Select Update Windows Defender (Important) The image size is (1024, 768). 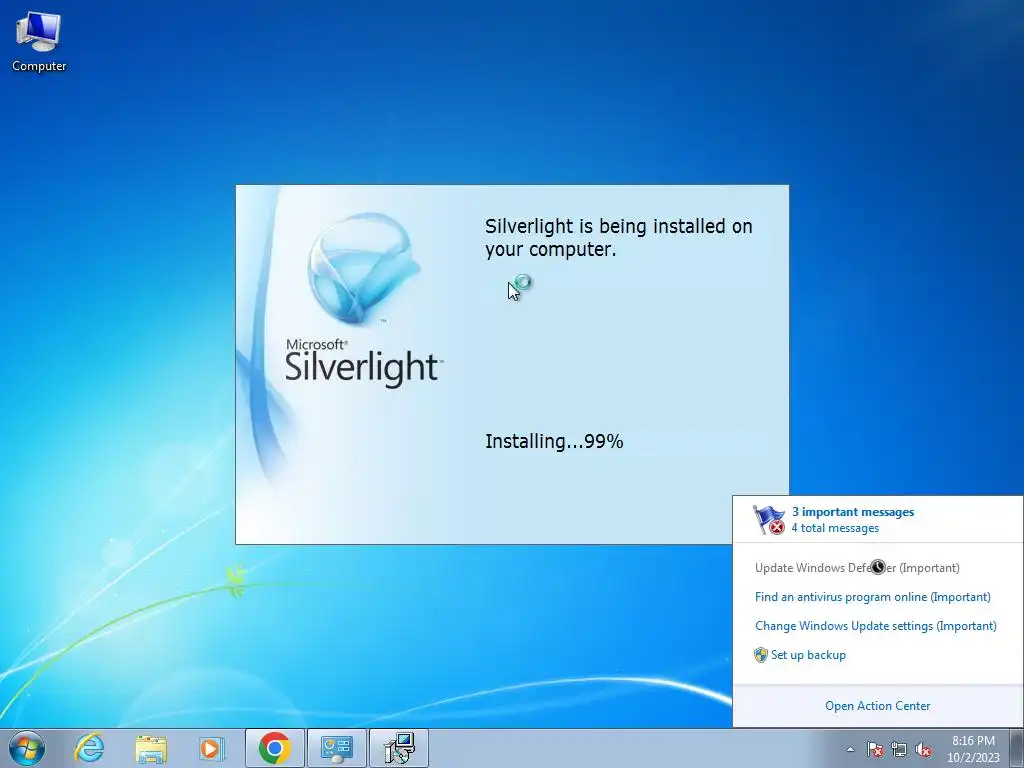857,568
